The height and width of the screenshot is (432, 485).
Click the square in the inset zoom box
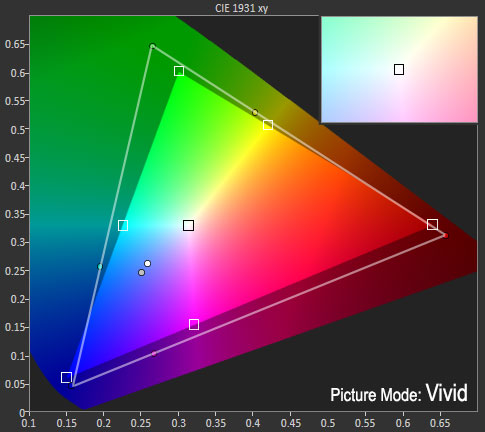click(x=399, y=70)
